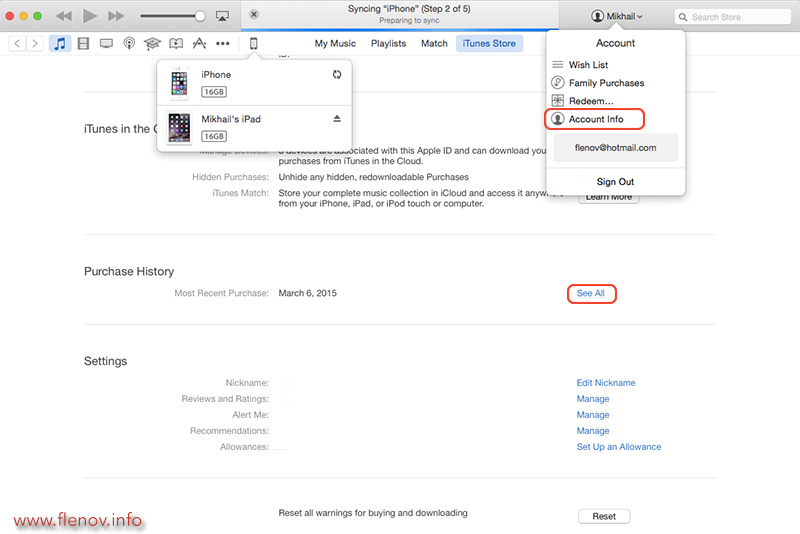Image resolution: width=800 pixels, height=534 pixels.
Task: Select the Movies library icon
Action: pyautogui.click(x=83, y=43)
